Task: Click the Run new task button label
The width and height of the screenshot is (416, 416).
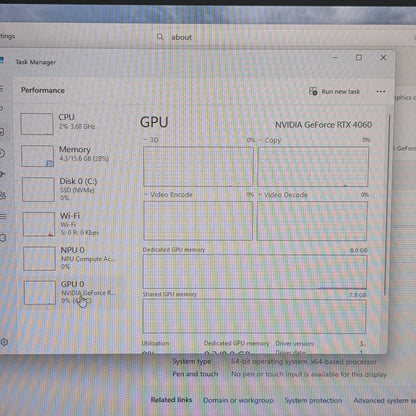Action: (341, 91)
